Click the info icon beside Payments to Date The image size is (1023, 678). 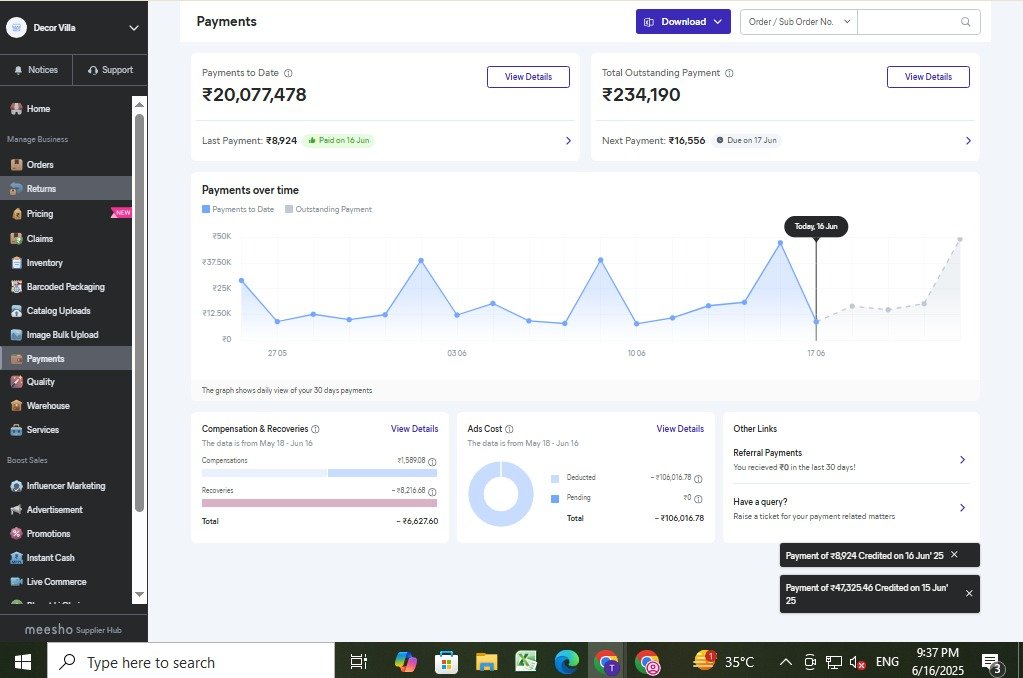click(289, 73)
